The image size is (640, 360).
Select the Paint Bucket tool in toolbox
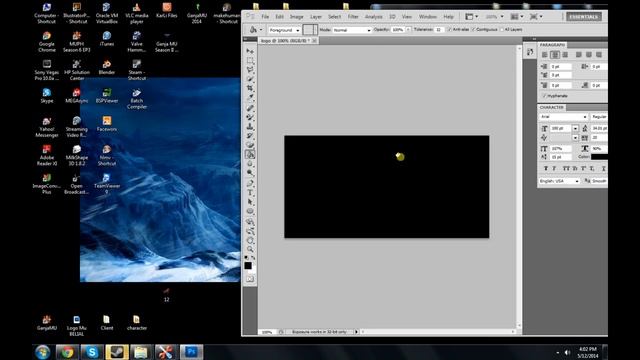tap(250, 154)
